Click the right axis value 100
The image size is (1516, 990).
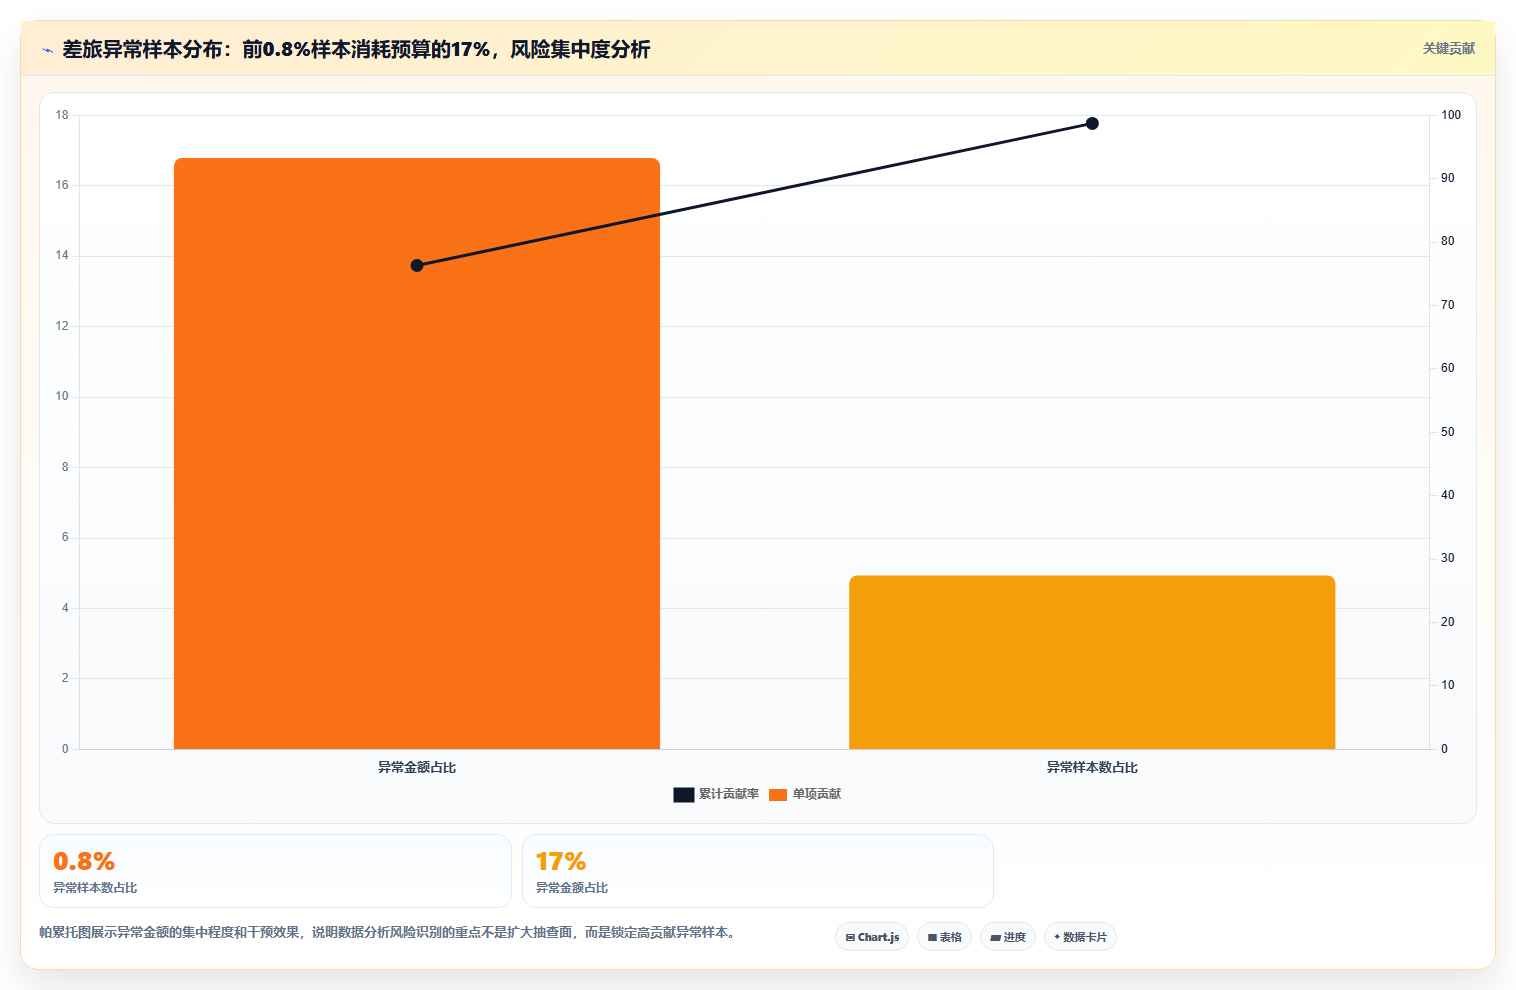coord(1451,115)
